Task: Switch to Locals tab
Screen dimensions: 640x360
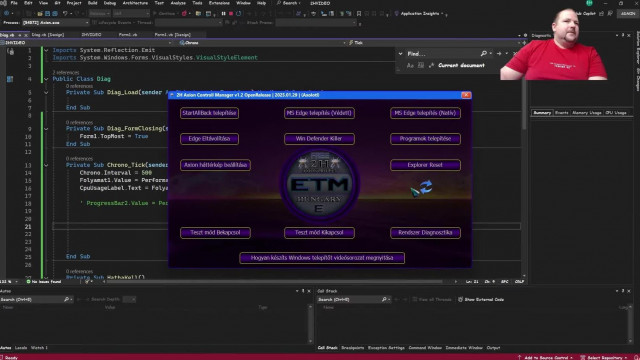Action: 21,348
